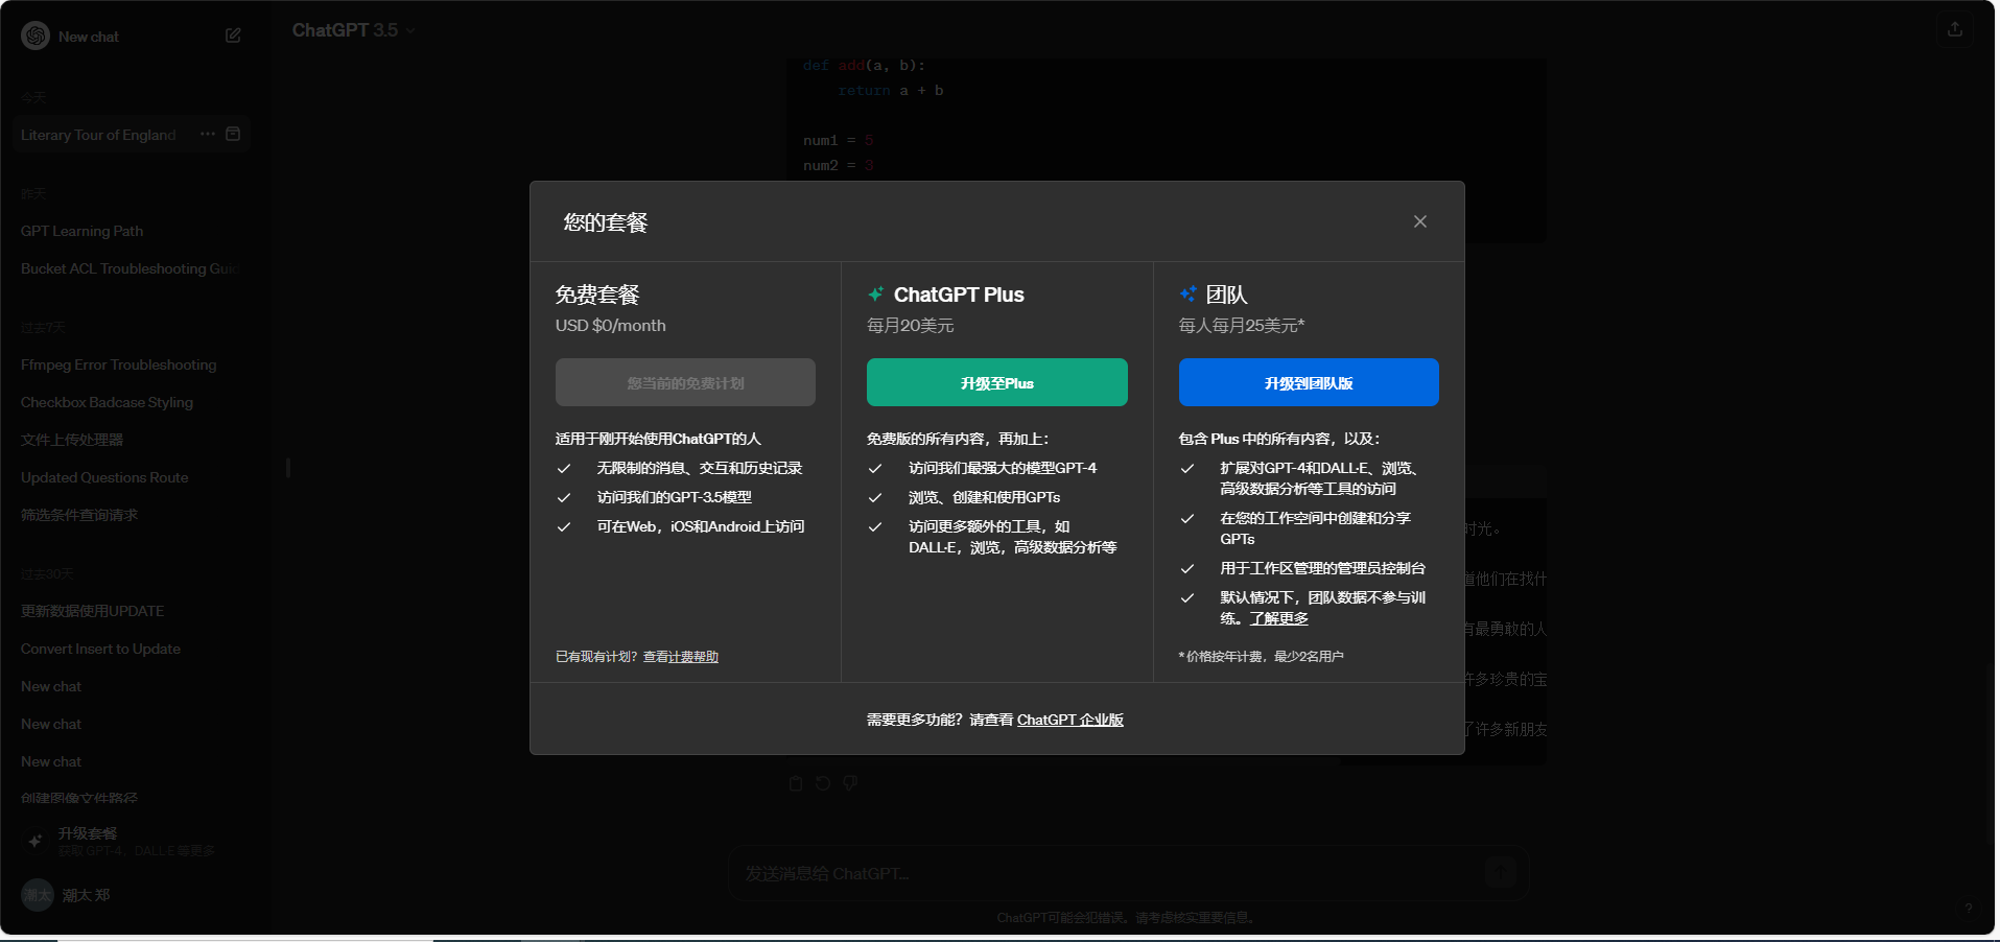Click the 升级到团队版 button
2000x942 pixels.
(1308, 382)
